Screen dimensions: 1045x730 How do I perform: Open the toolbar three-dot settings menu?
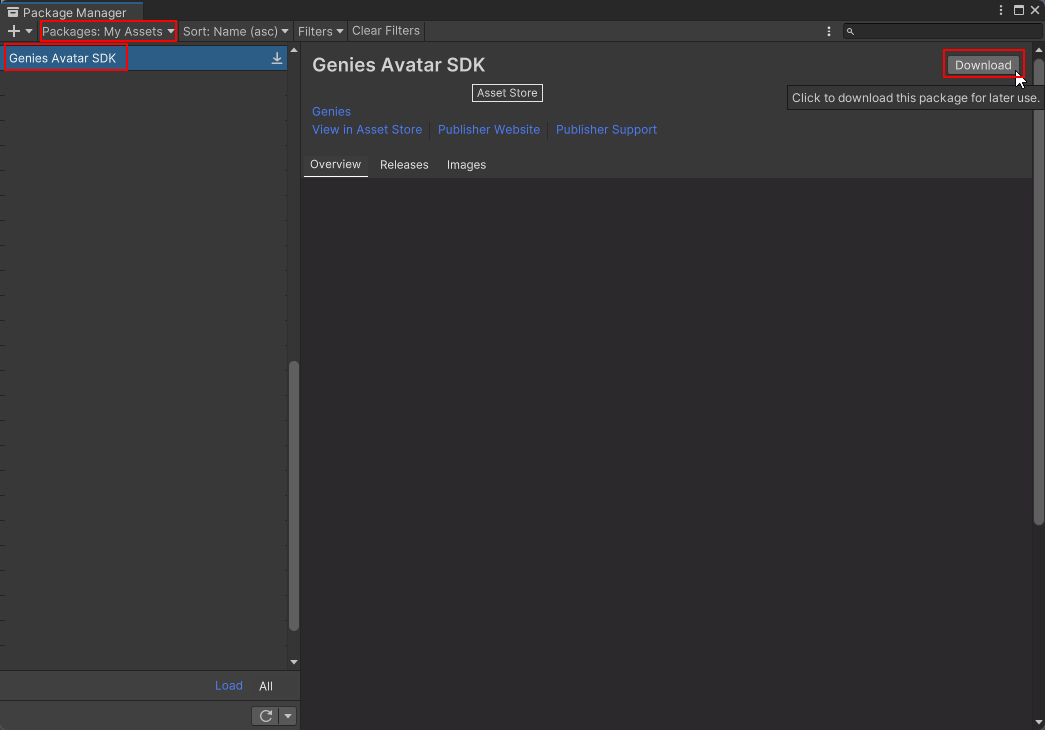tap(829, 31)
